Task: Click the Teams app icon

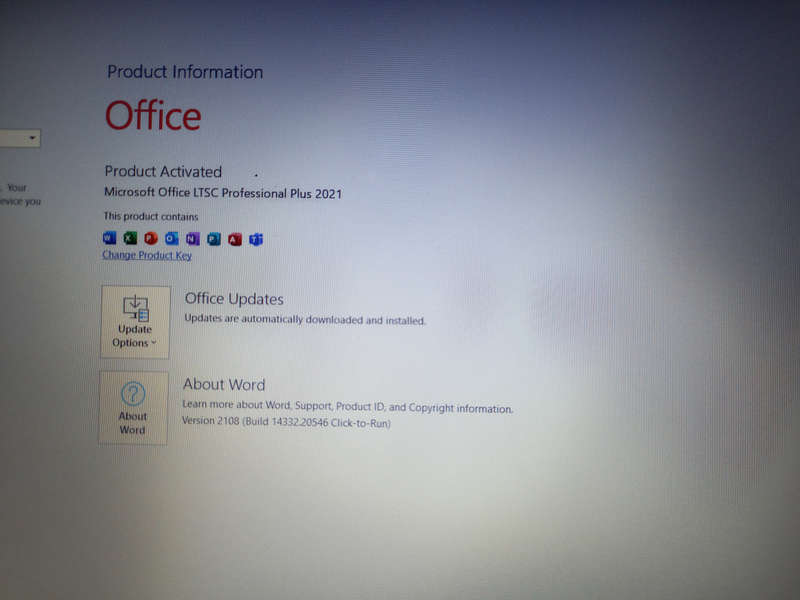Action: click(x=256, y=239)
